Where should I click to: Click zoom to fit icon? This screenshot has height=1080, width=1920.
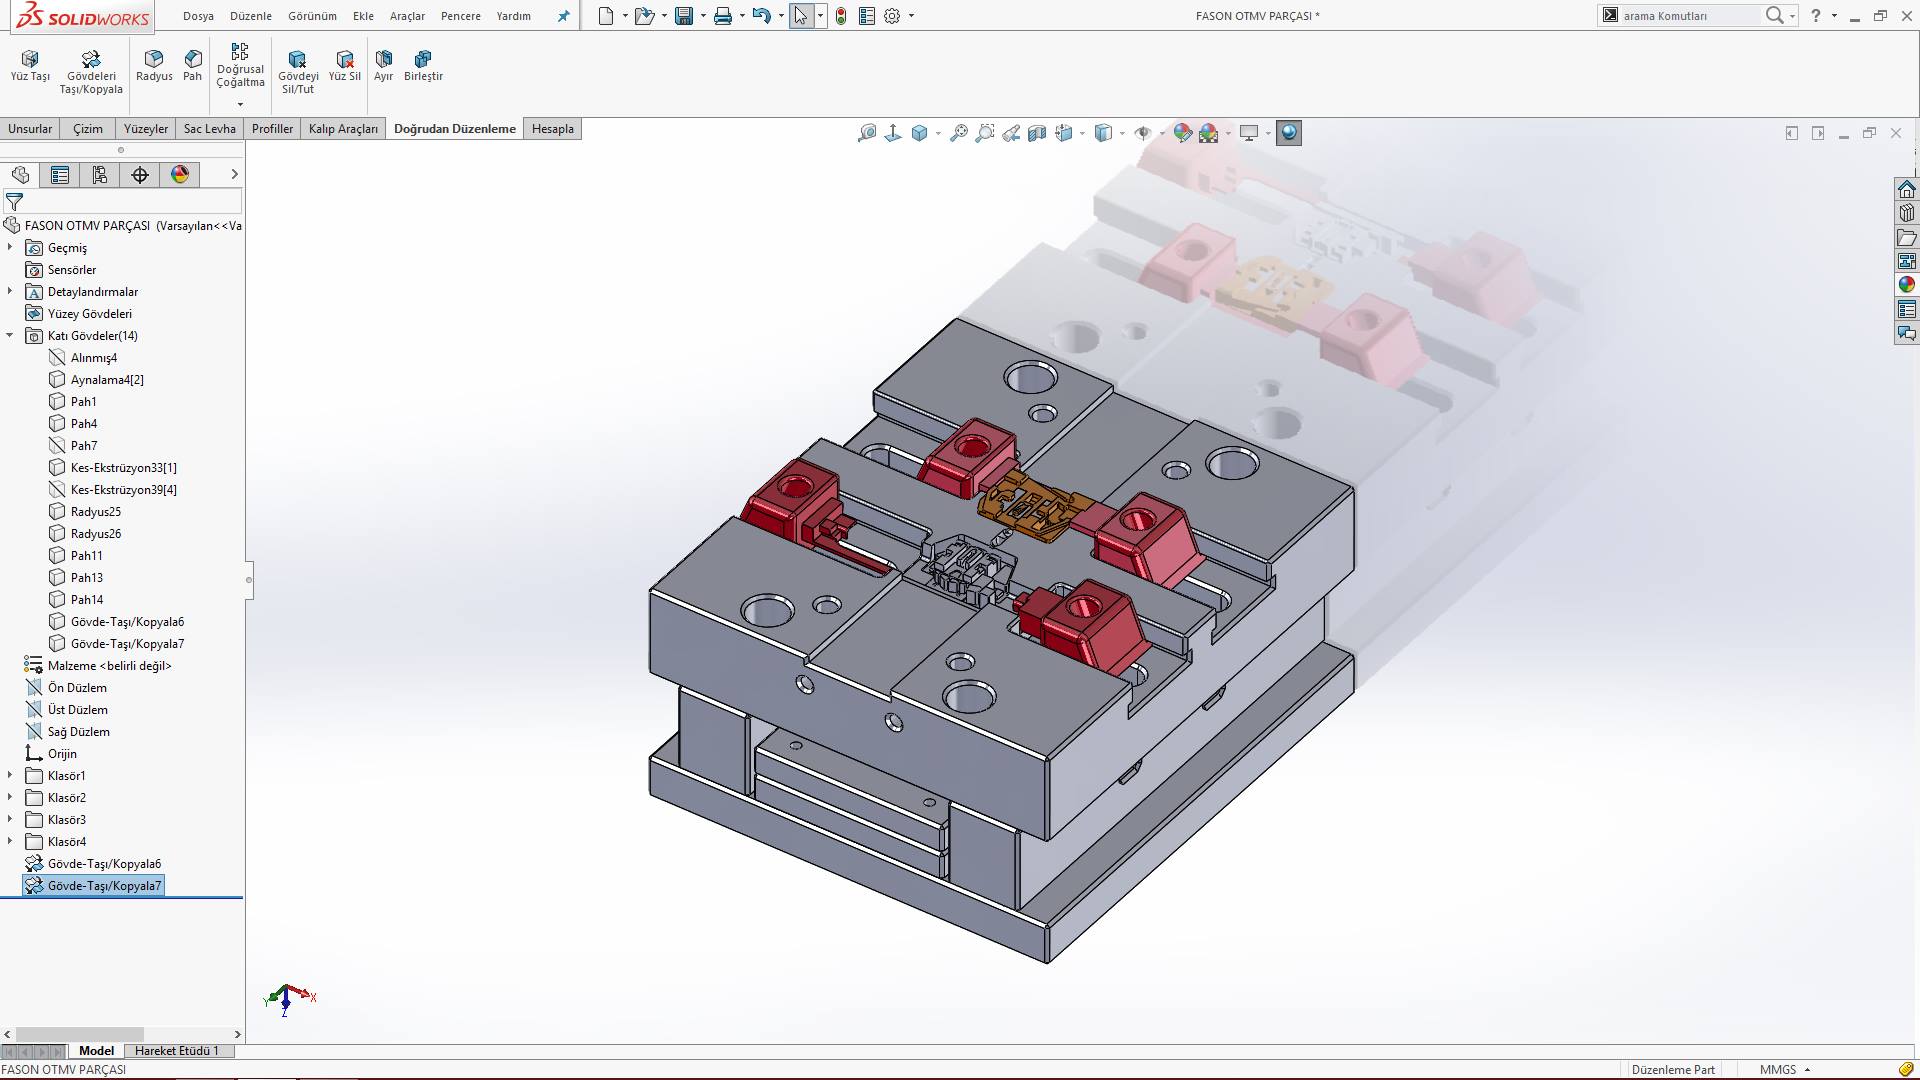pos(958,133)
